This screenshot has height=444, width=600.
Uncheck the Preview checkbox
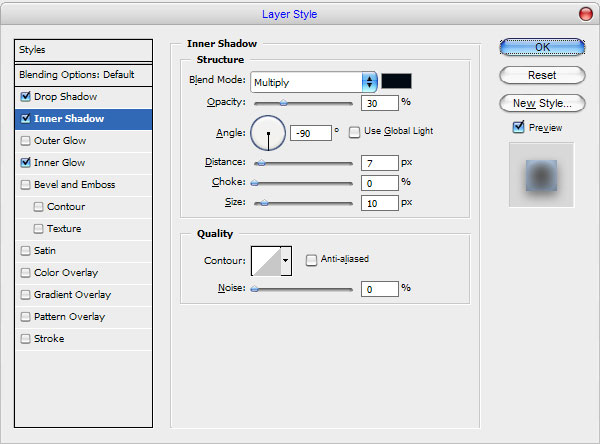(x=518, y=127)
